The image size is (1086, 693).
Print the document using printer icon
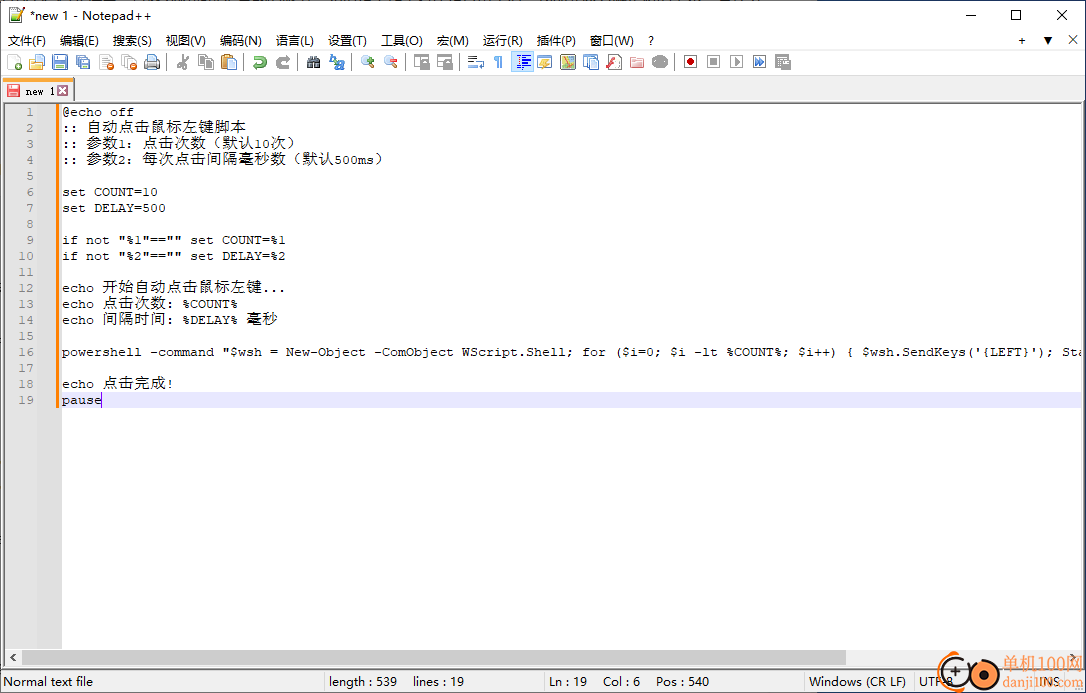(x=152, y=62)
